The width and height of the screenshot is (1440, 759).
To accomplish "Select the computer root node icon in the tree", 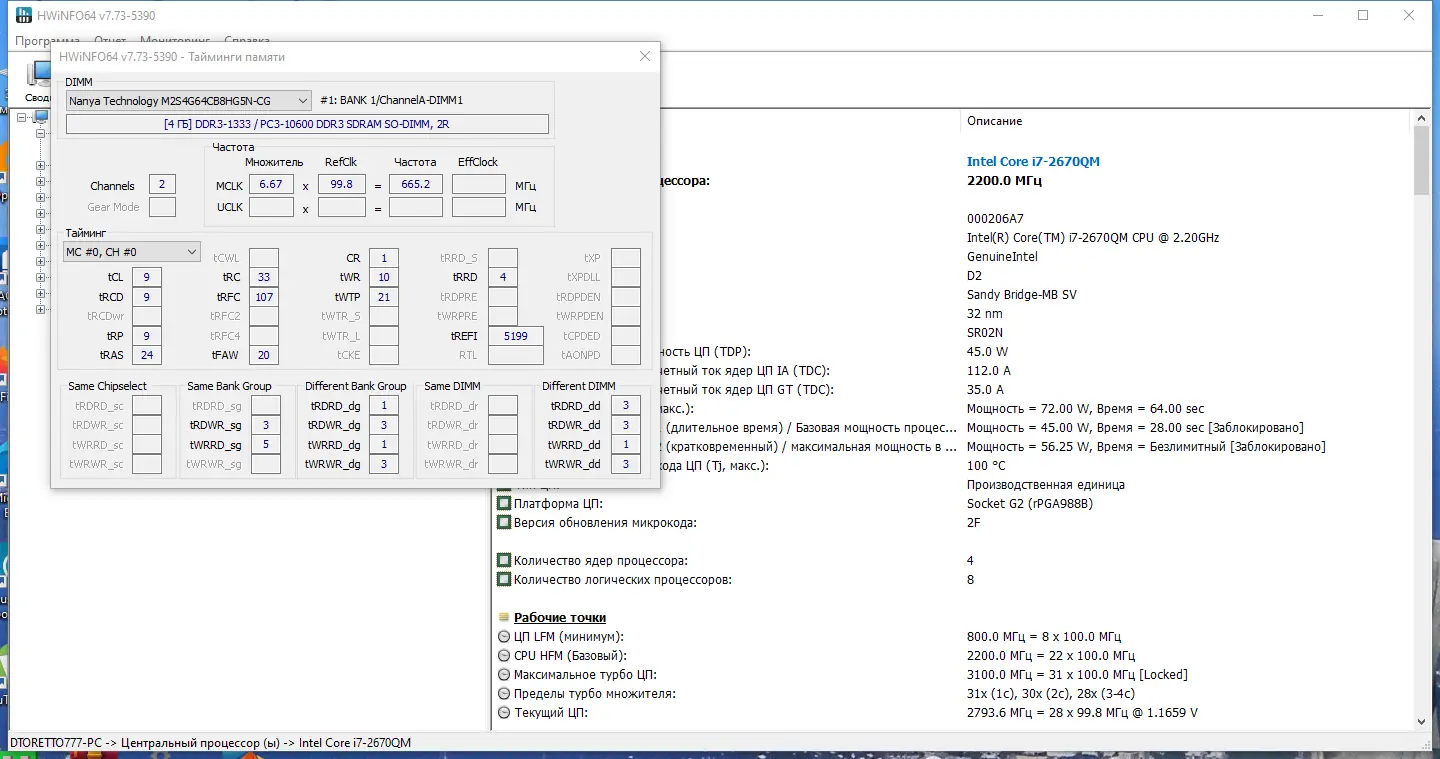I will click(x=41, y=117).
